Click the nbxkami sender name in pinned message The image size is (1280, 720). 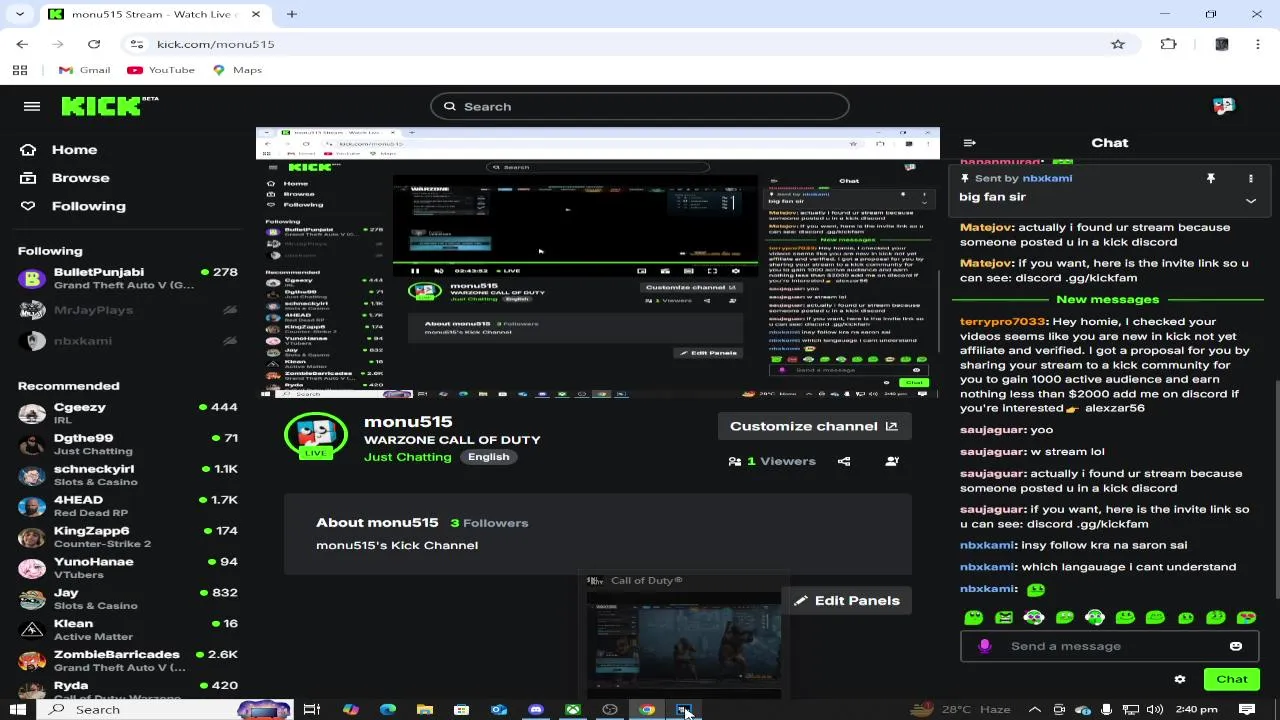click(x=1047, y=178)
